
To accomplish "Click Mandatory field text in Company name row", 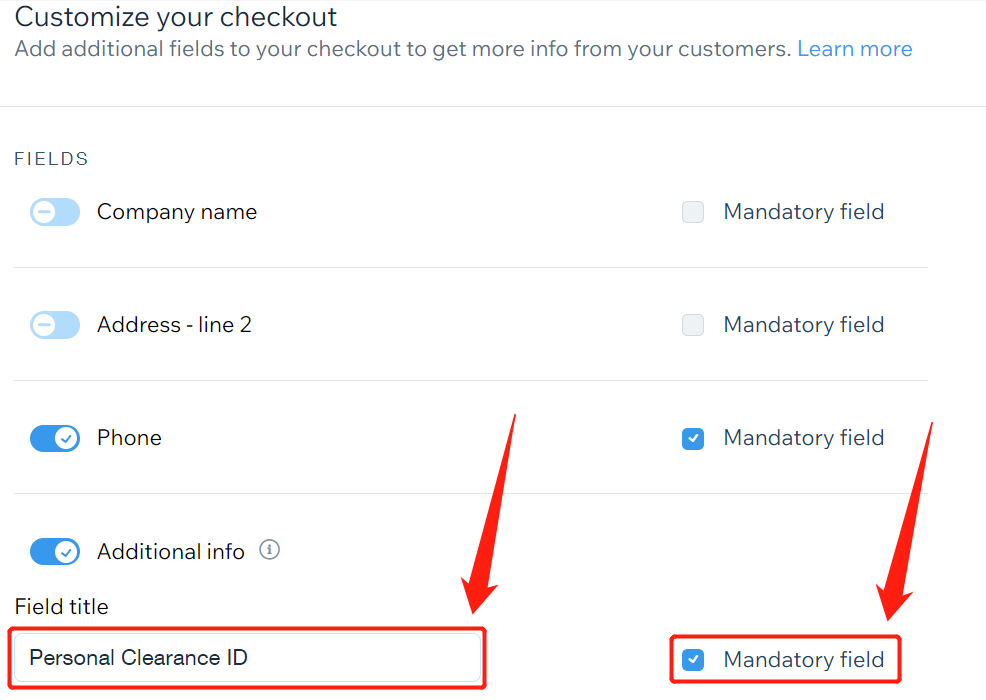I will [x=804, y=212].
